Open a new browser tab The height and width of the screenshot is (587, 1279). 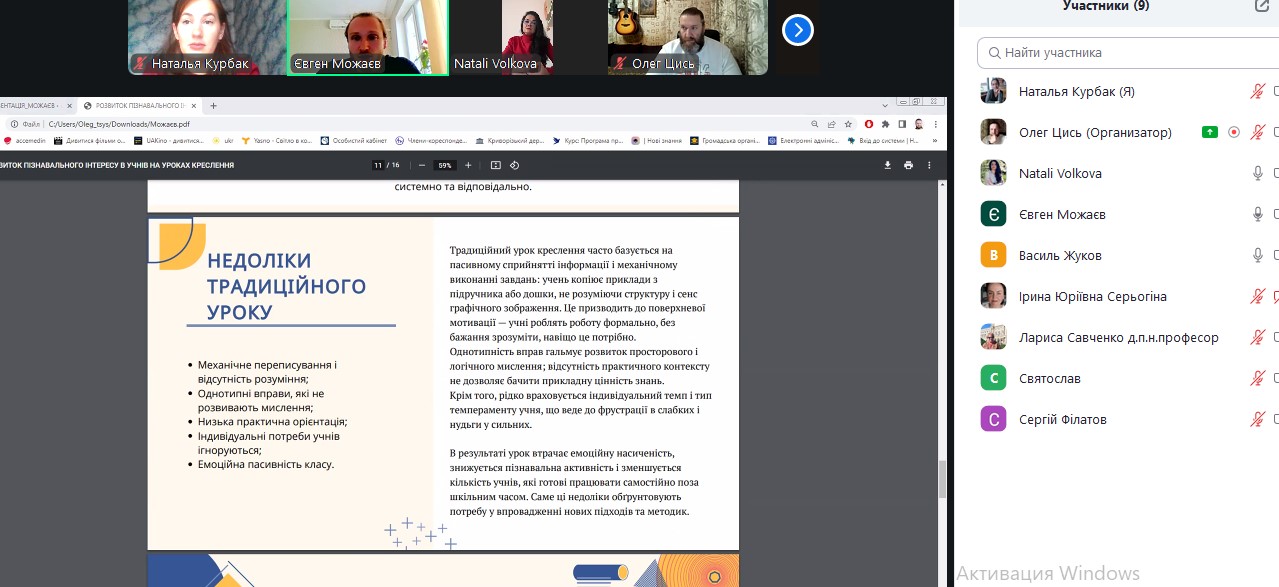tap(213, 105)
